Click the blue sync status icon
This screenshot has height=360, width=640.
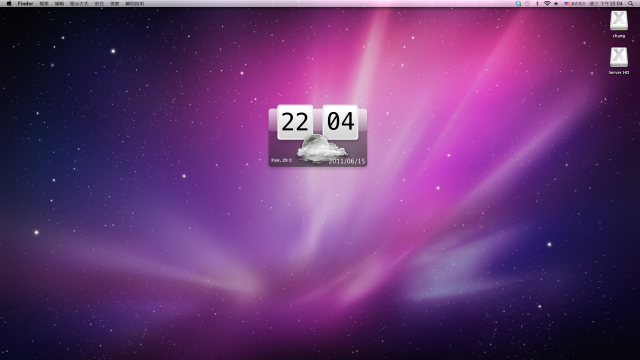(518, 3)
